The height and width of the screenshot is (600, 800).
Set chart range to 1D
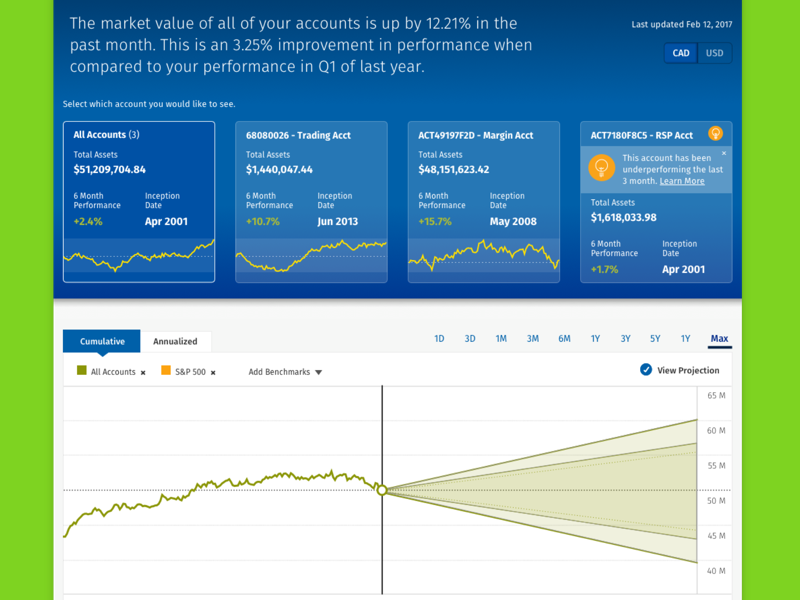[439, 339]
